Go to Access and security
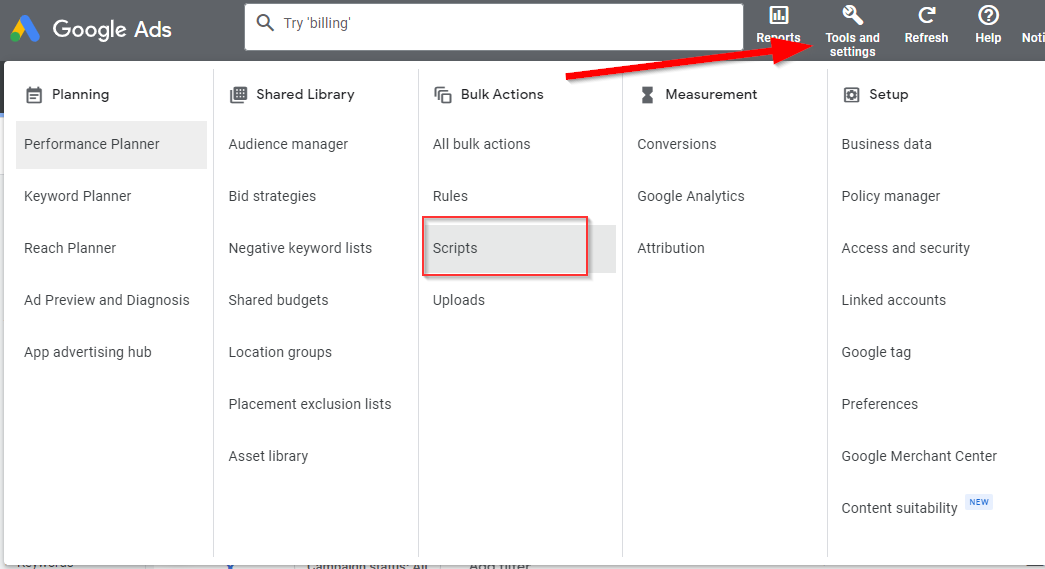 (905, 248)
